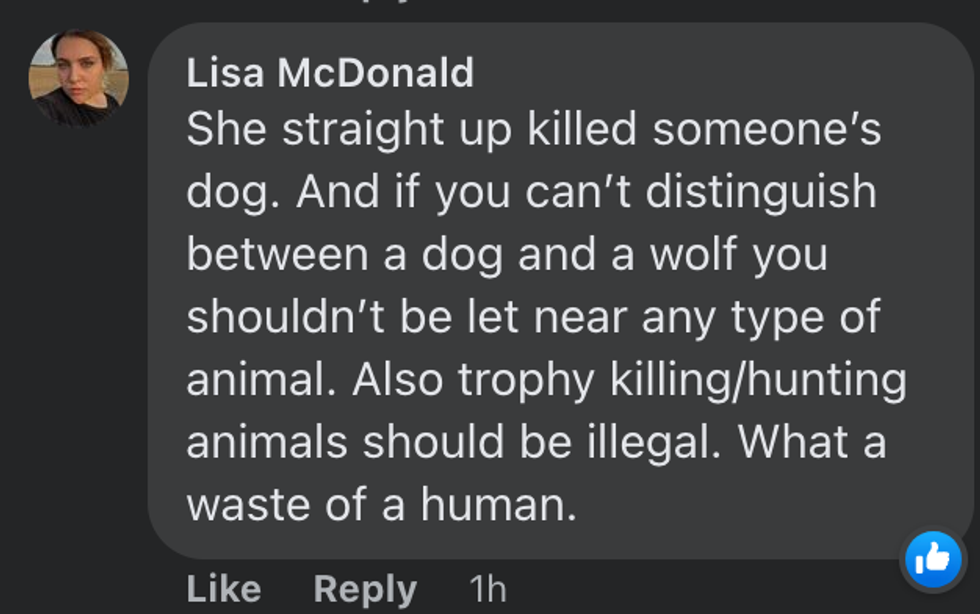
Task: Open Lisa McDonald's profile picture
Action: coord(78,79)
